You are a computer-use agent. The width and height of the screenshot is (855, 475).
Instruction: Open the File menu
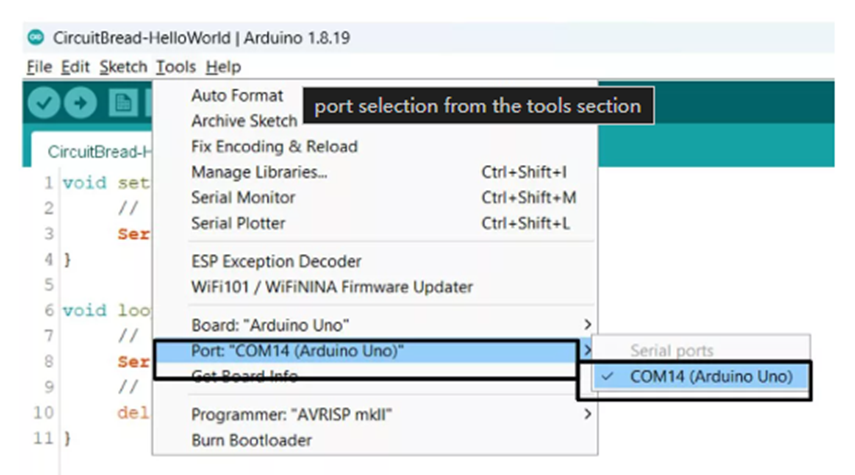39,67
